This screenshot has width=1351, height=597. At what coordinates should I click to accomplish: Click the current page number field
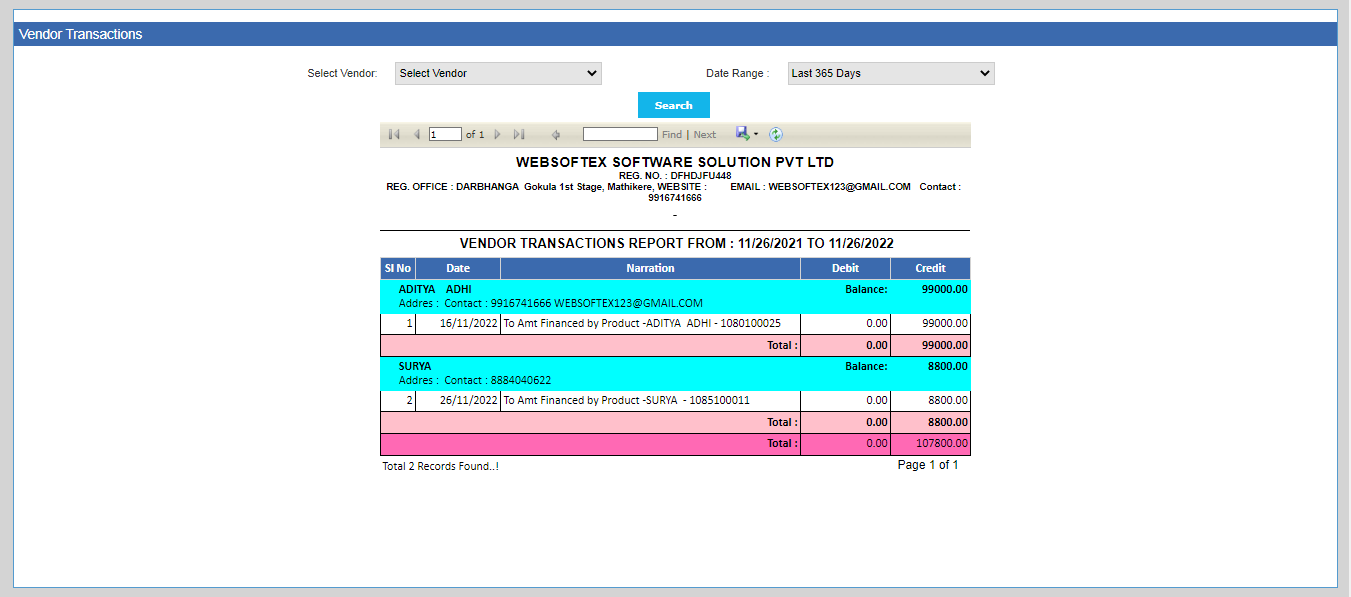(x=445, y=134)
